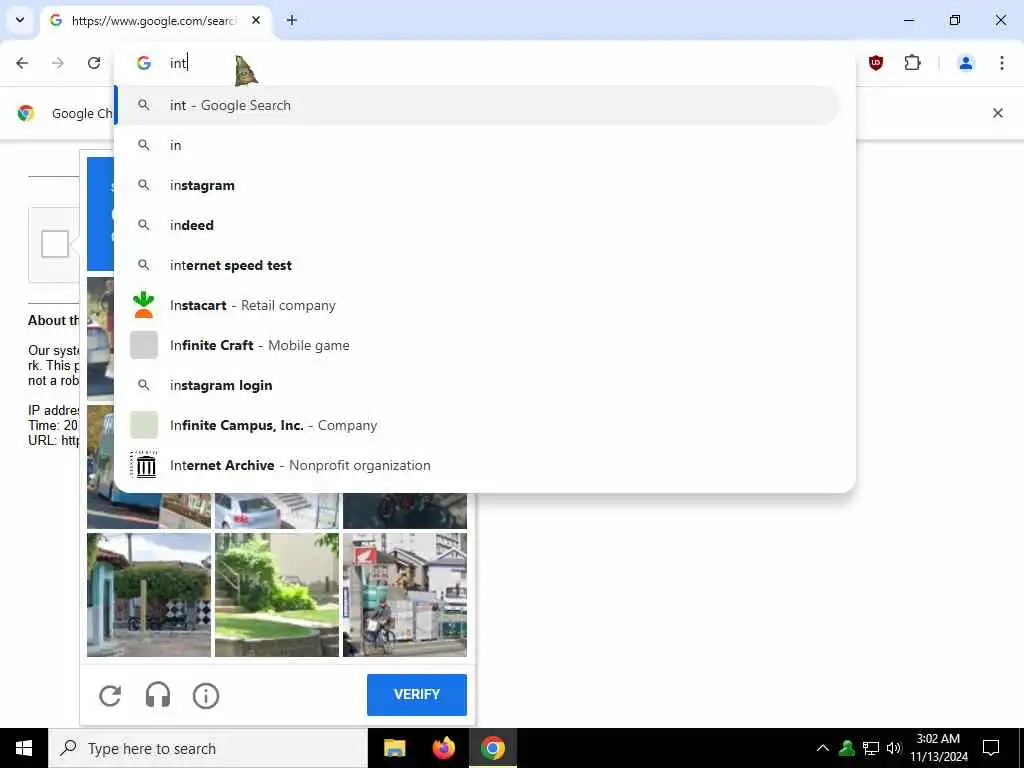Open the Extensions puzzle icon
Viewport: 1024px width, 768px height.
(912, 63)
